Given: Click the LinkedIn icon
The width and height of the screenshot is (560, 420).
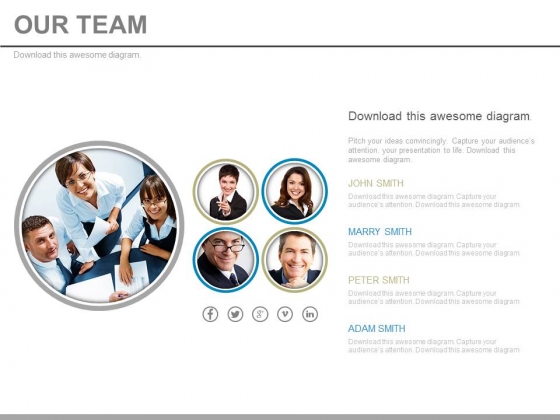Looking at the screenshot, I should pos(310,314).
